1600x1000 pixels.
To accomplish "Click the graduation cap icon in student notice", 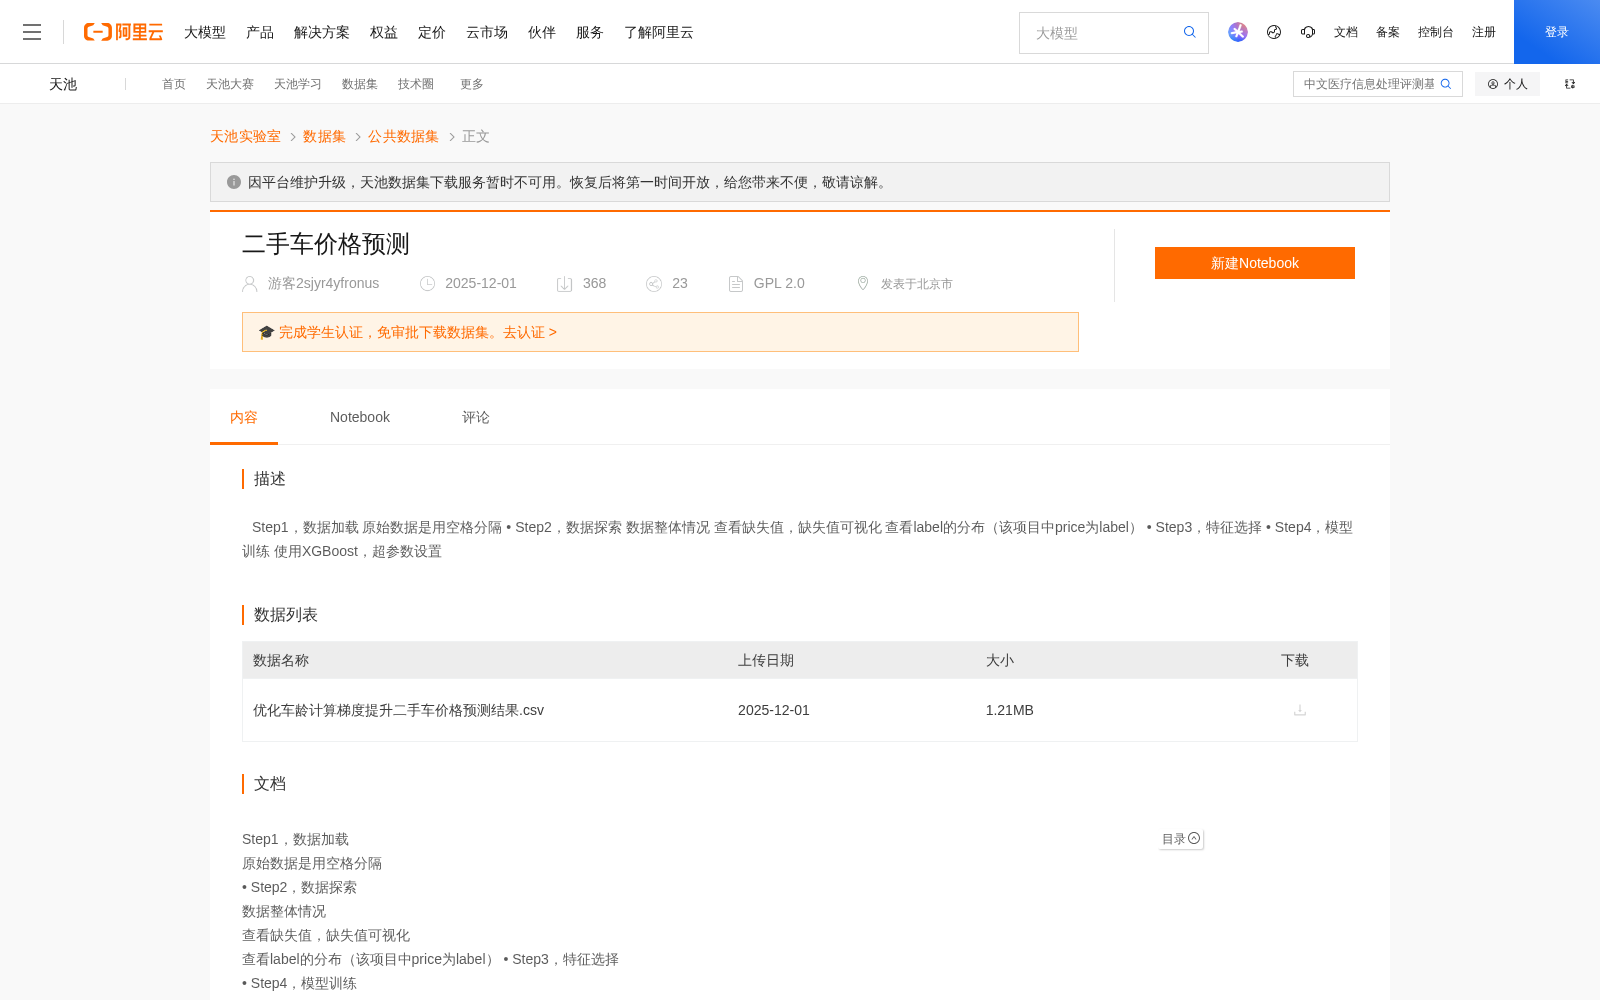I will (266, 332).
